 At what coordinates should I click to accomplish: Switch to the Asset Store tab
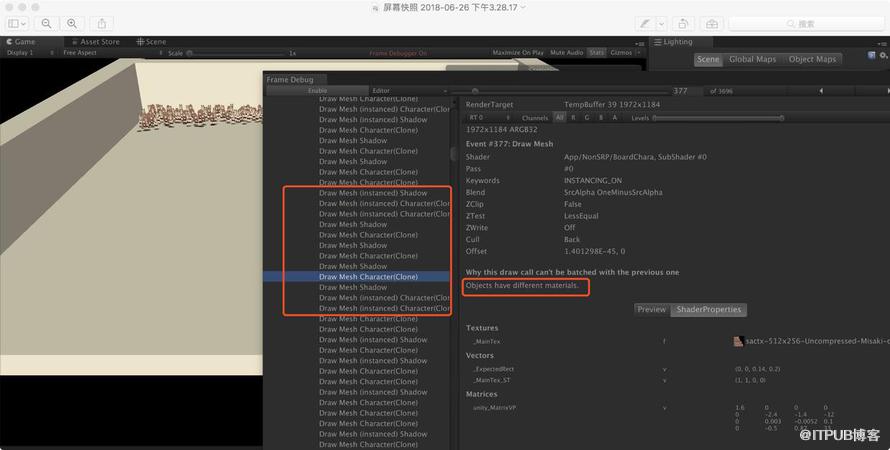pos(95,41)
